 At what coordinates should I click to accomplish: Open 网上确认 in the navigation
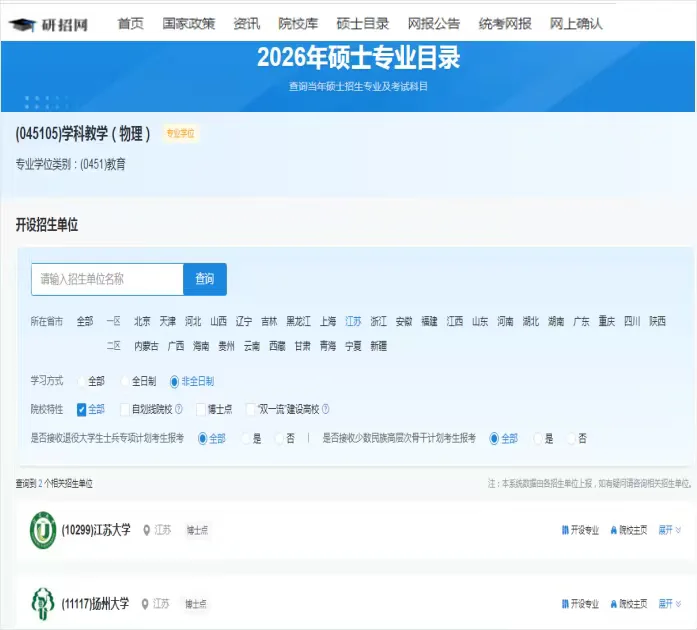576,23
